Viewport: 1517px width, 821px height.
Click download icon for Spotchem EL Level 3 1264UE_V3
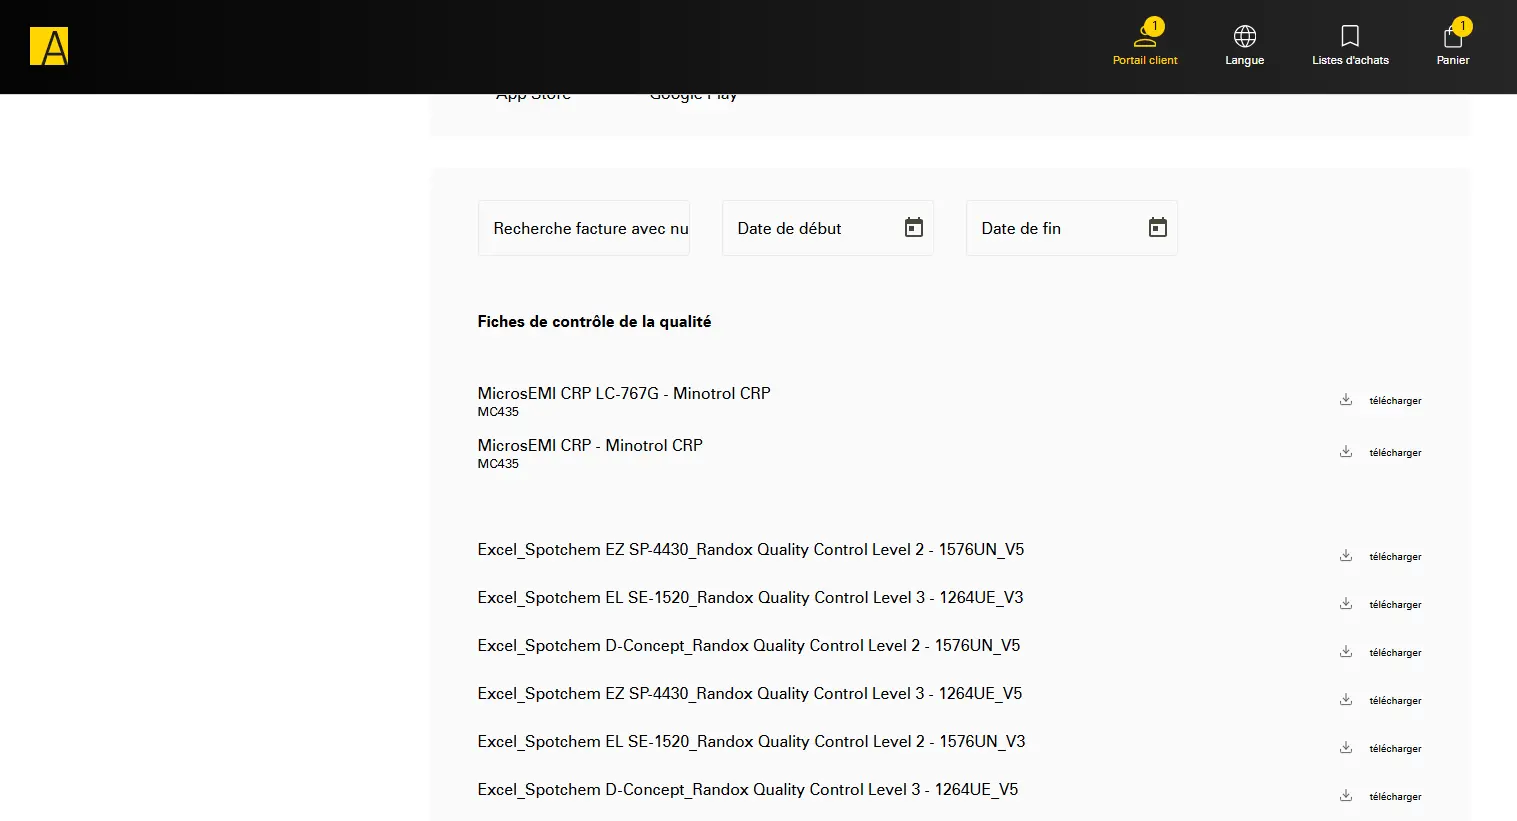(1346, 604)
